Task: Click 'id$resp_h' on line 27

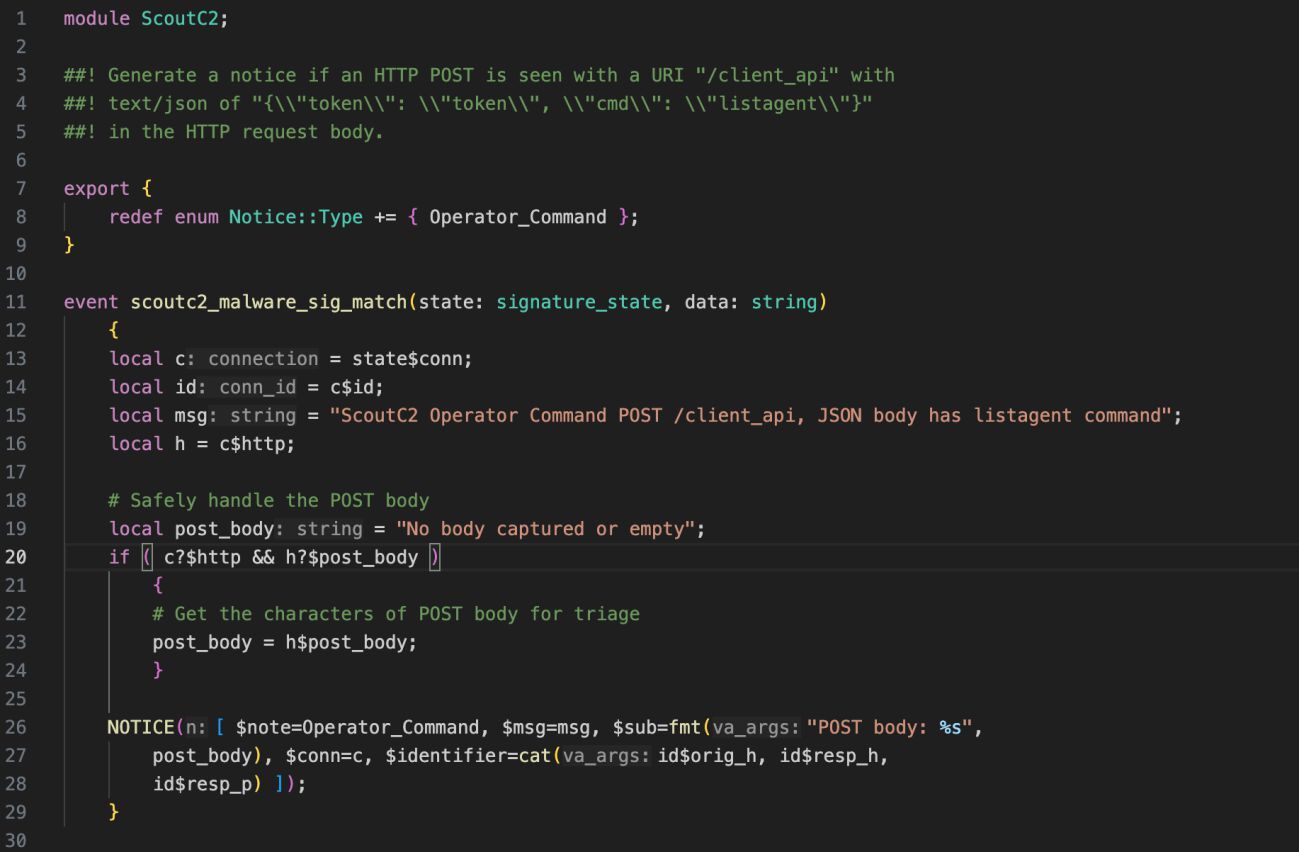Action: [829, 756]
